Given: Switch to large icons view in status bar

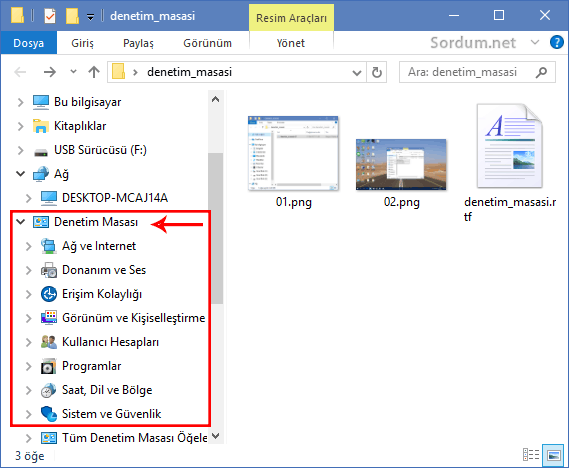Looking at the screenshot, I should coord(553,455).
